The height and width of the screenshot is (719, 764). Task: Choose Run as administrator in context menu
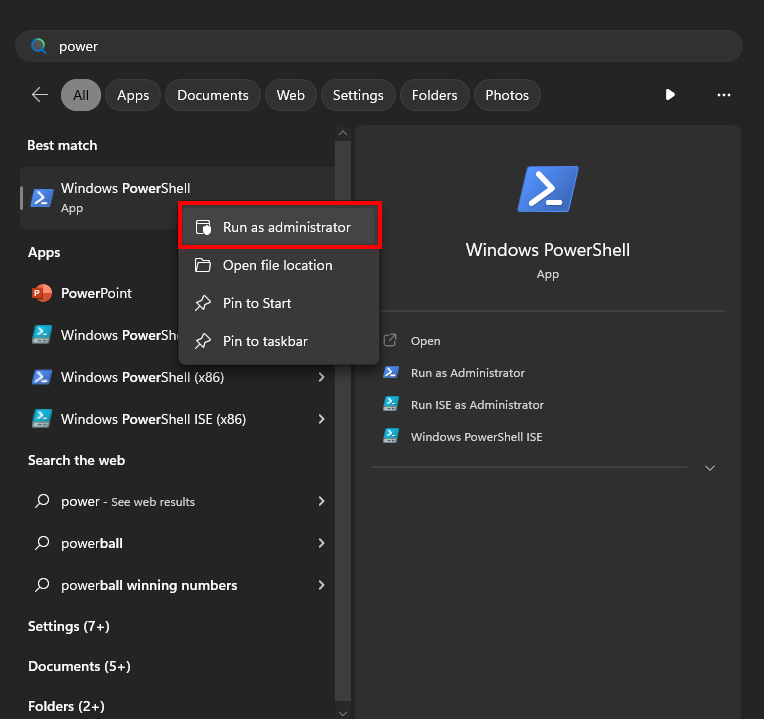(x=279, y=227)
